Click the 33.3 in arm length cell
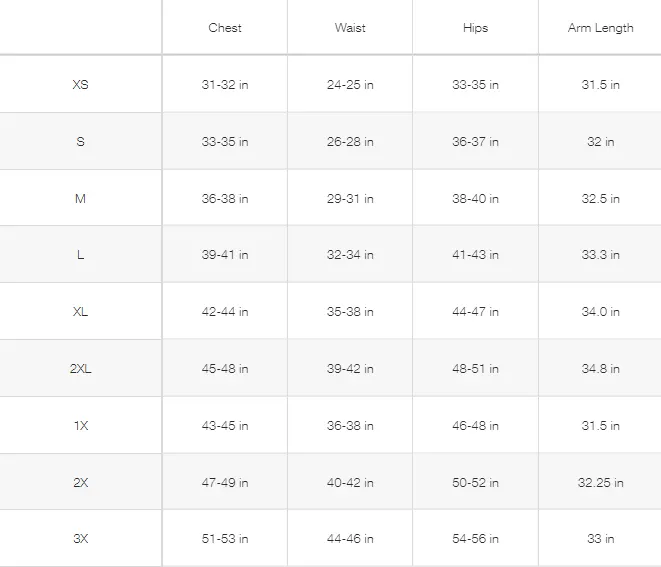Image resolution: width=661 pixels, height=567 pixels. (600, 255)
